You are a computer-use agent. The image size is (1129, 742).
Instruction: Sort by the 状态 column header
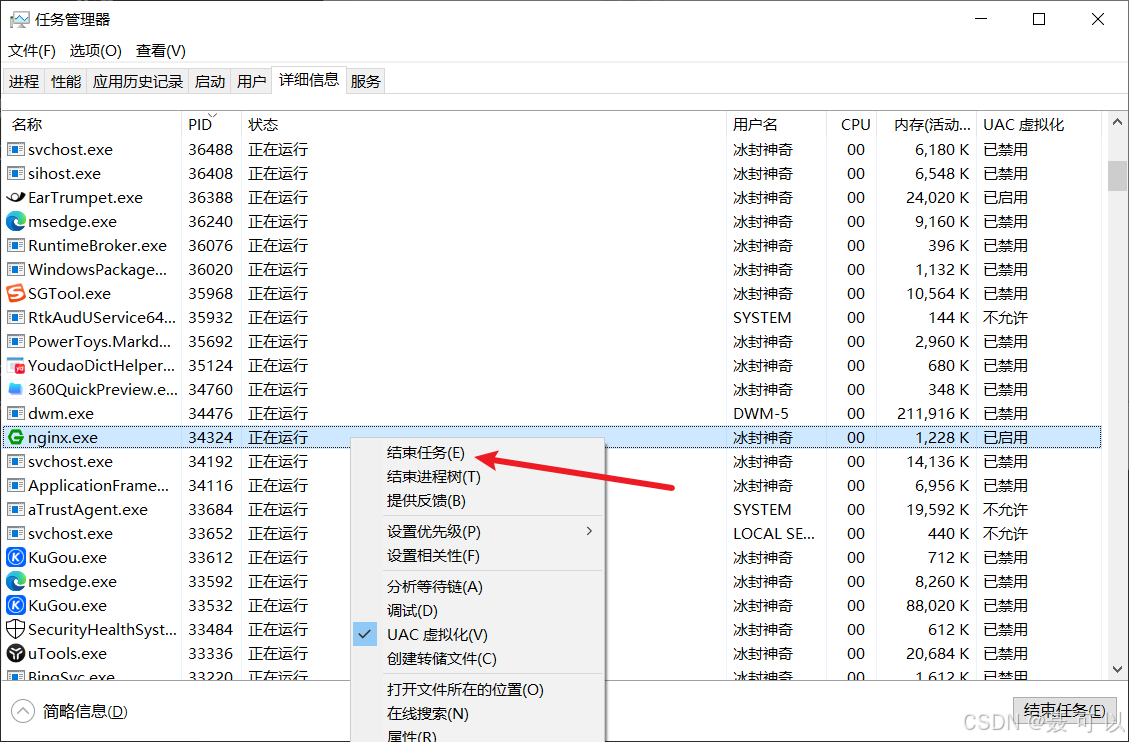483,124
